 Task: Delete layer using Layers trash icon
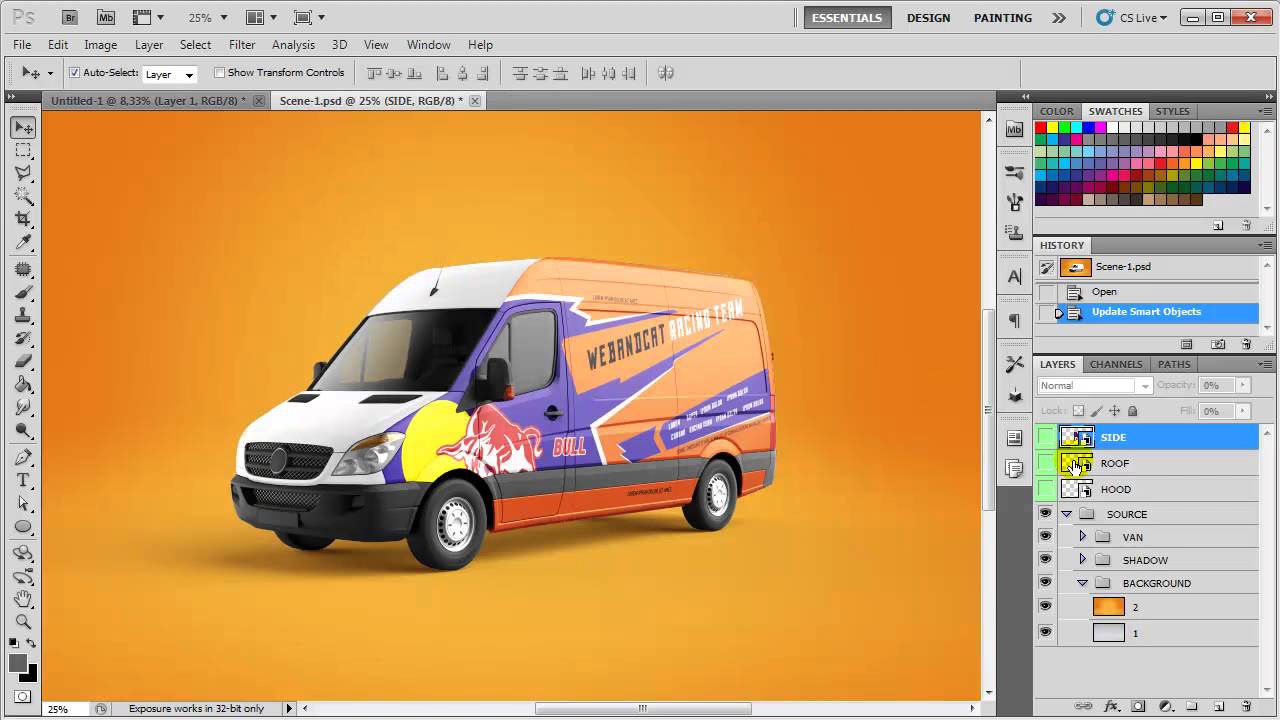pyautogui.click(x=1246, y=706)
